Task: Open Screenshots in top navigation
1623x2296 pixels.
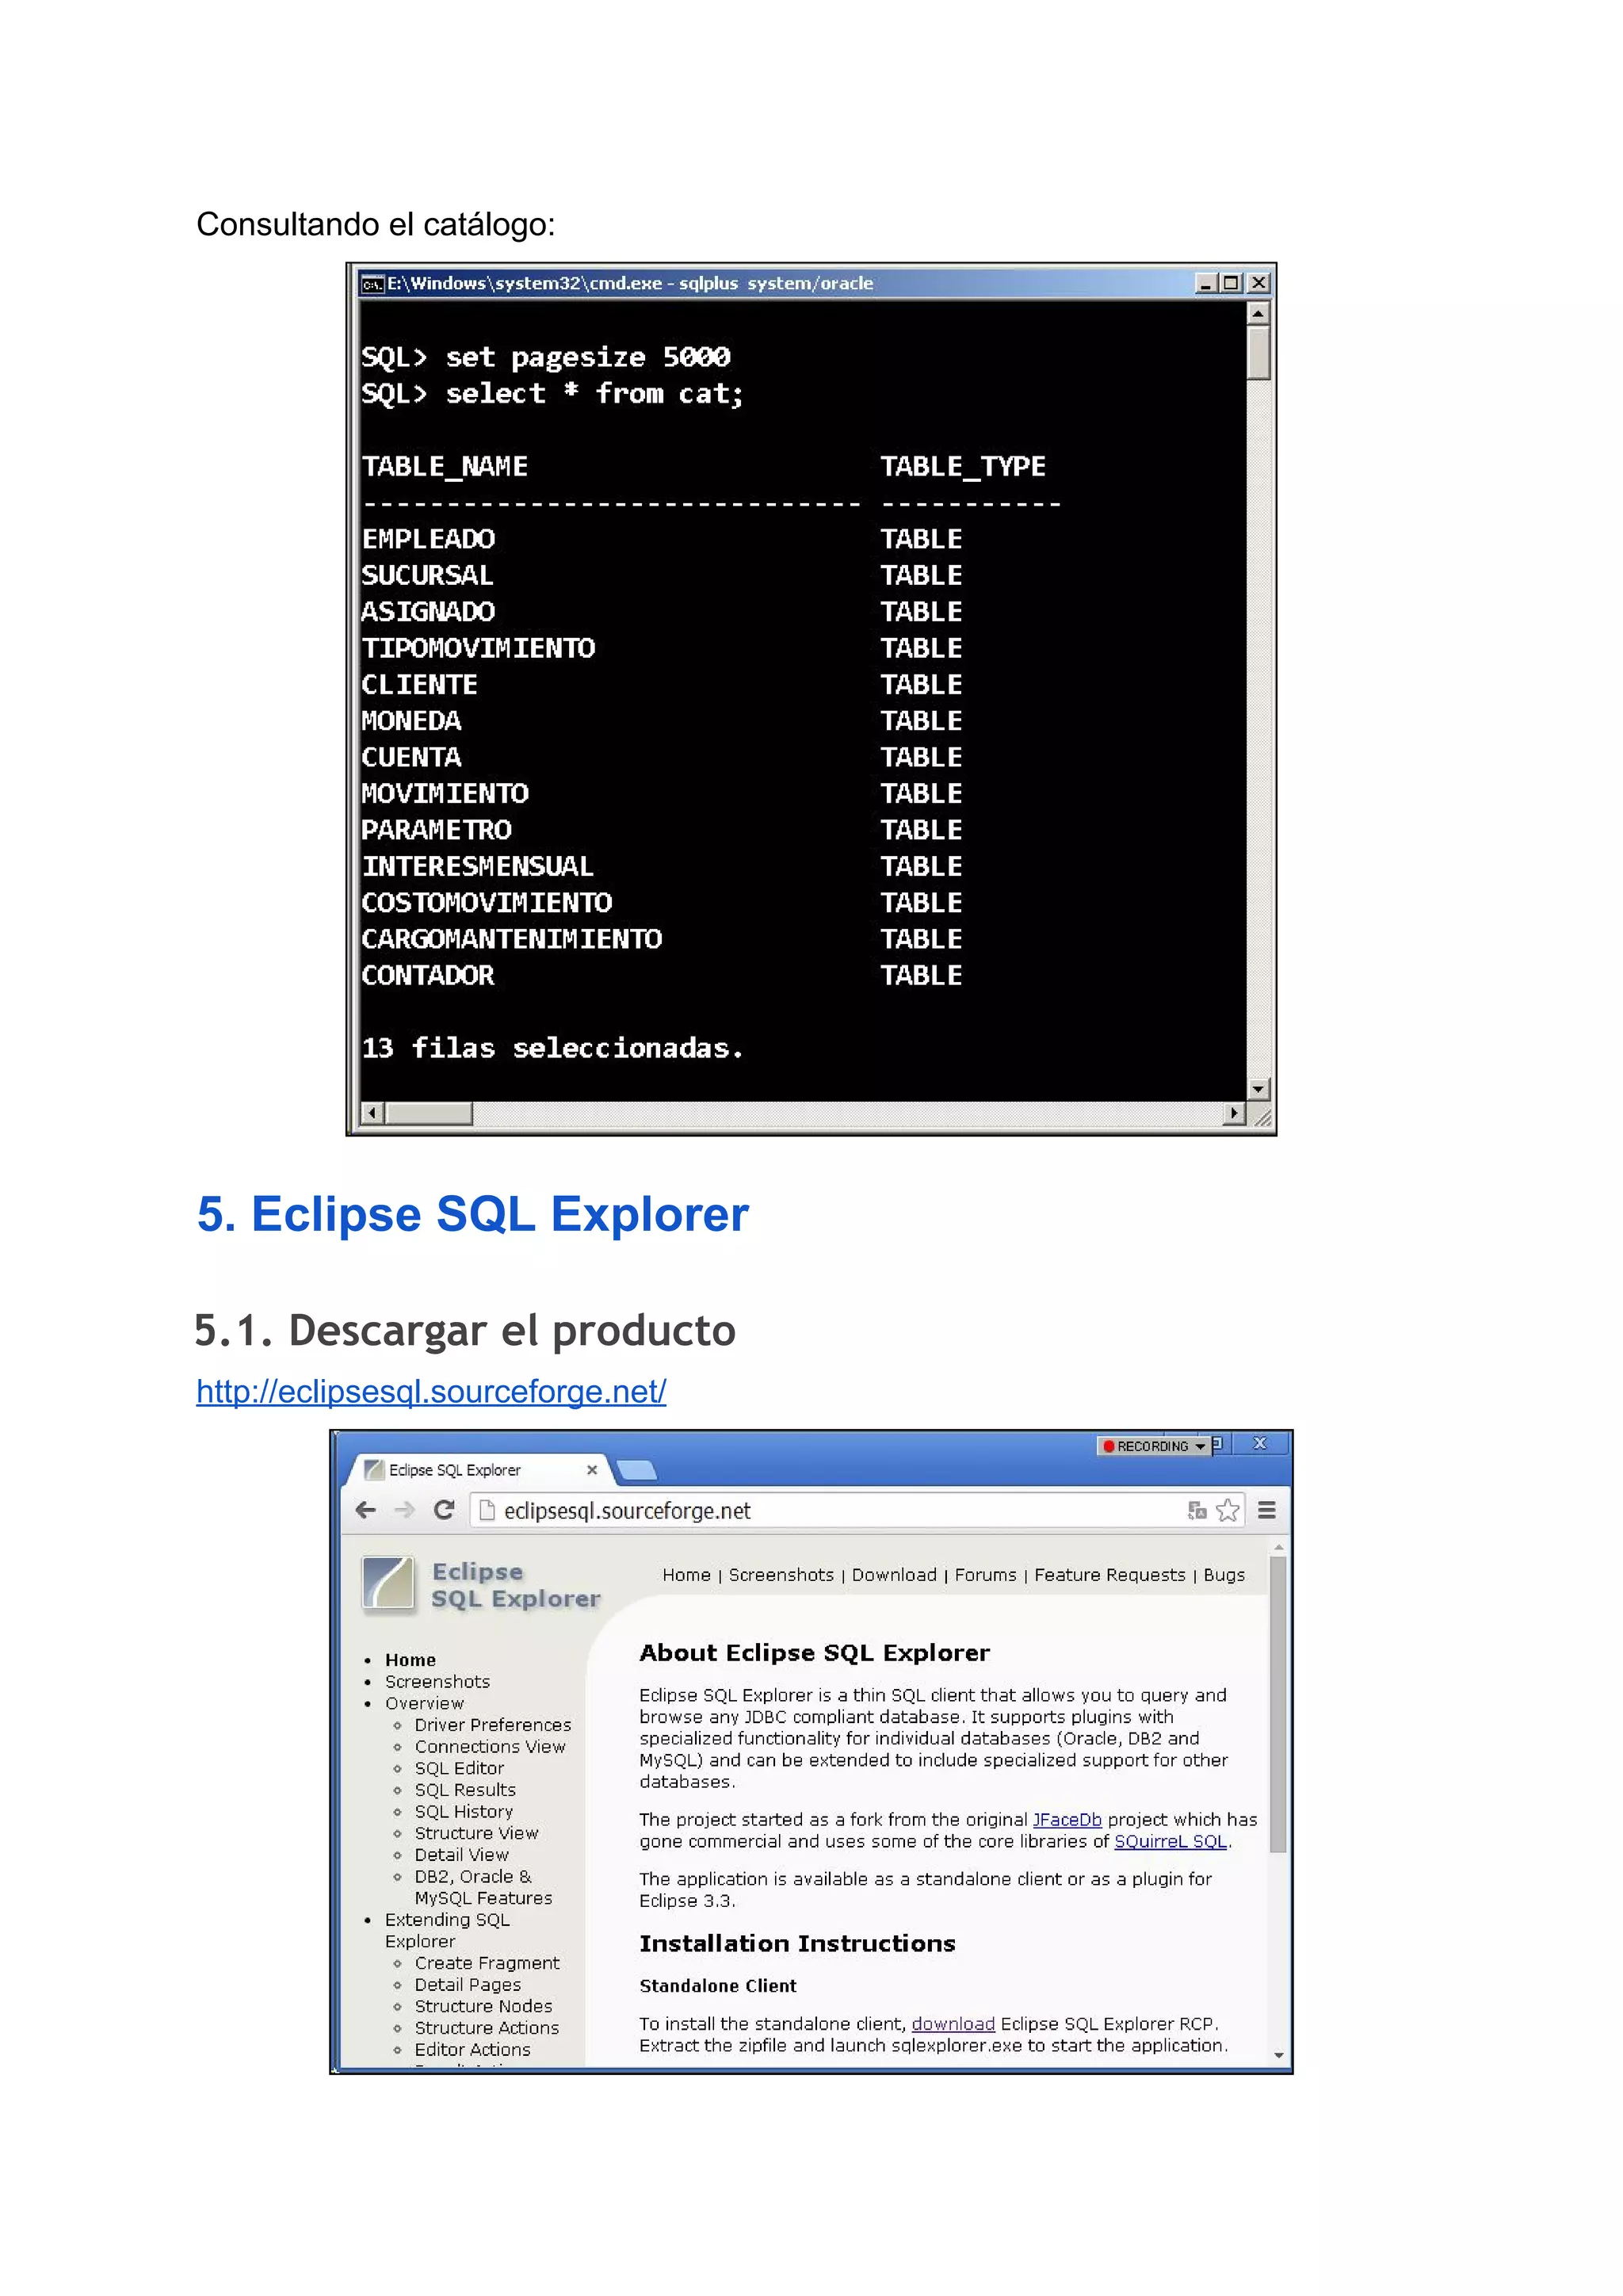Action: (x=781, y=1575)
